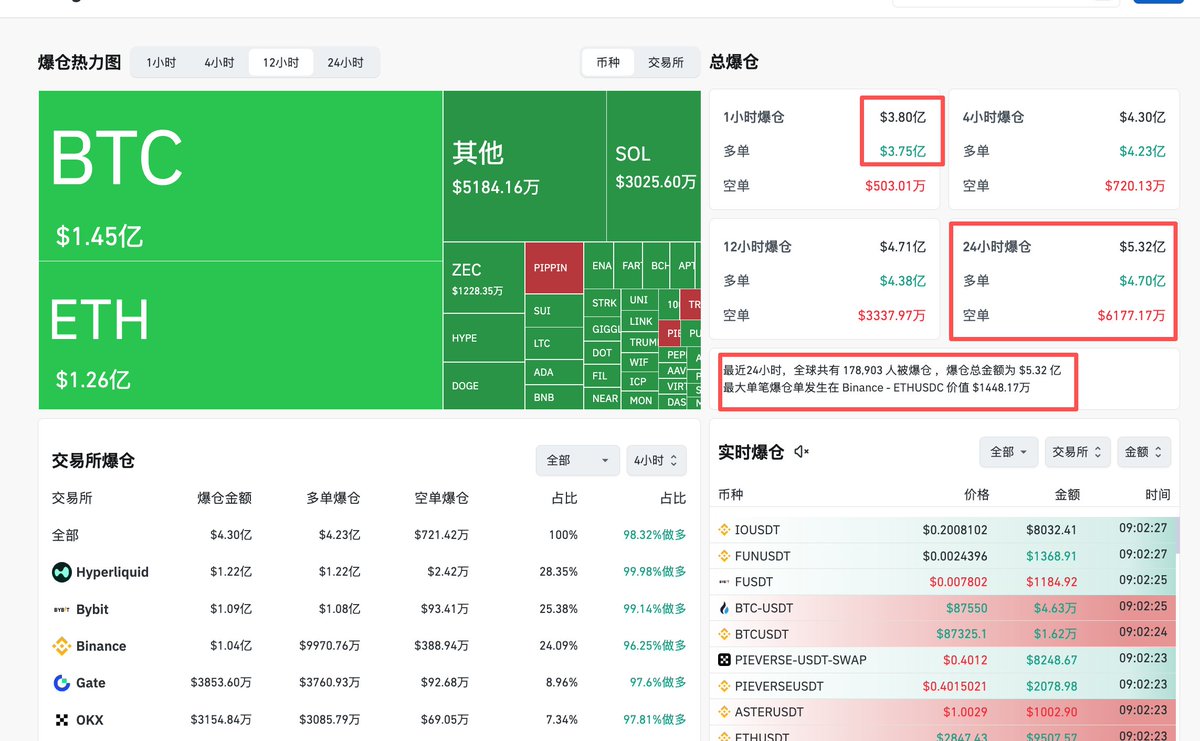Viewport: 1200px width, 741px height.
Task: Click the icon beside IOUSDT row
Action: (725, 529)
